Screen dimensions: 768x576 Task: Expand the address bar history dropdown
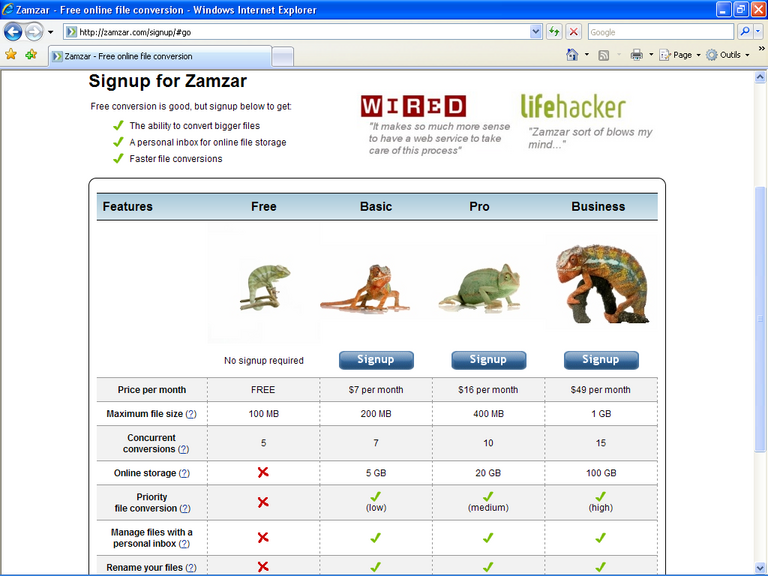coord(536,32)
